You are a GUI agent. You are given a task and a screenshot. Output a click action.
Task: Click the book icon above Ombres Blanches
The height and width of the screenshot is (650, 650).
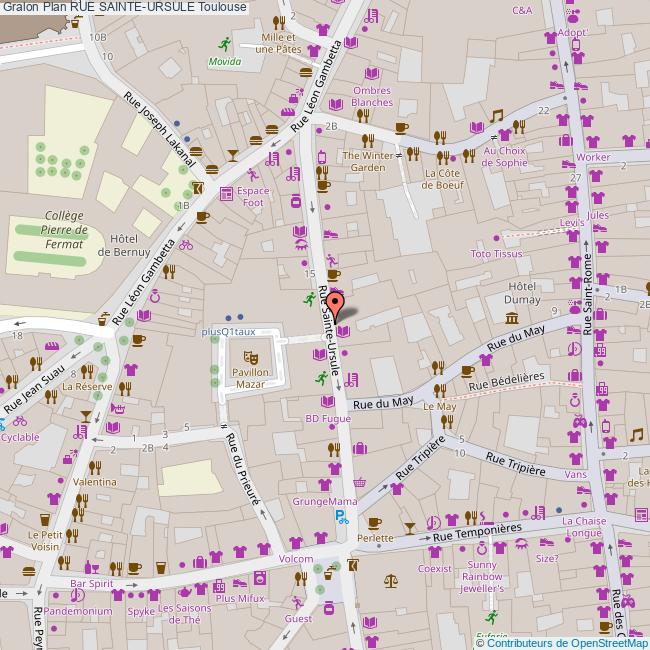[372, 73]
